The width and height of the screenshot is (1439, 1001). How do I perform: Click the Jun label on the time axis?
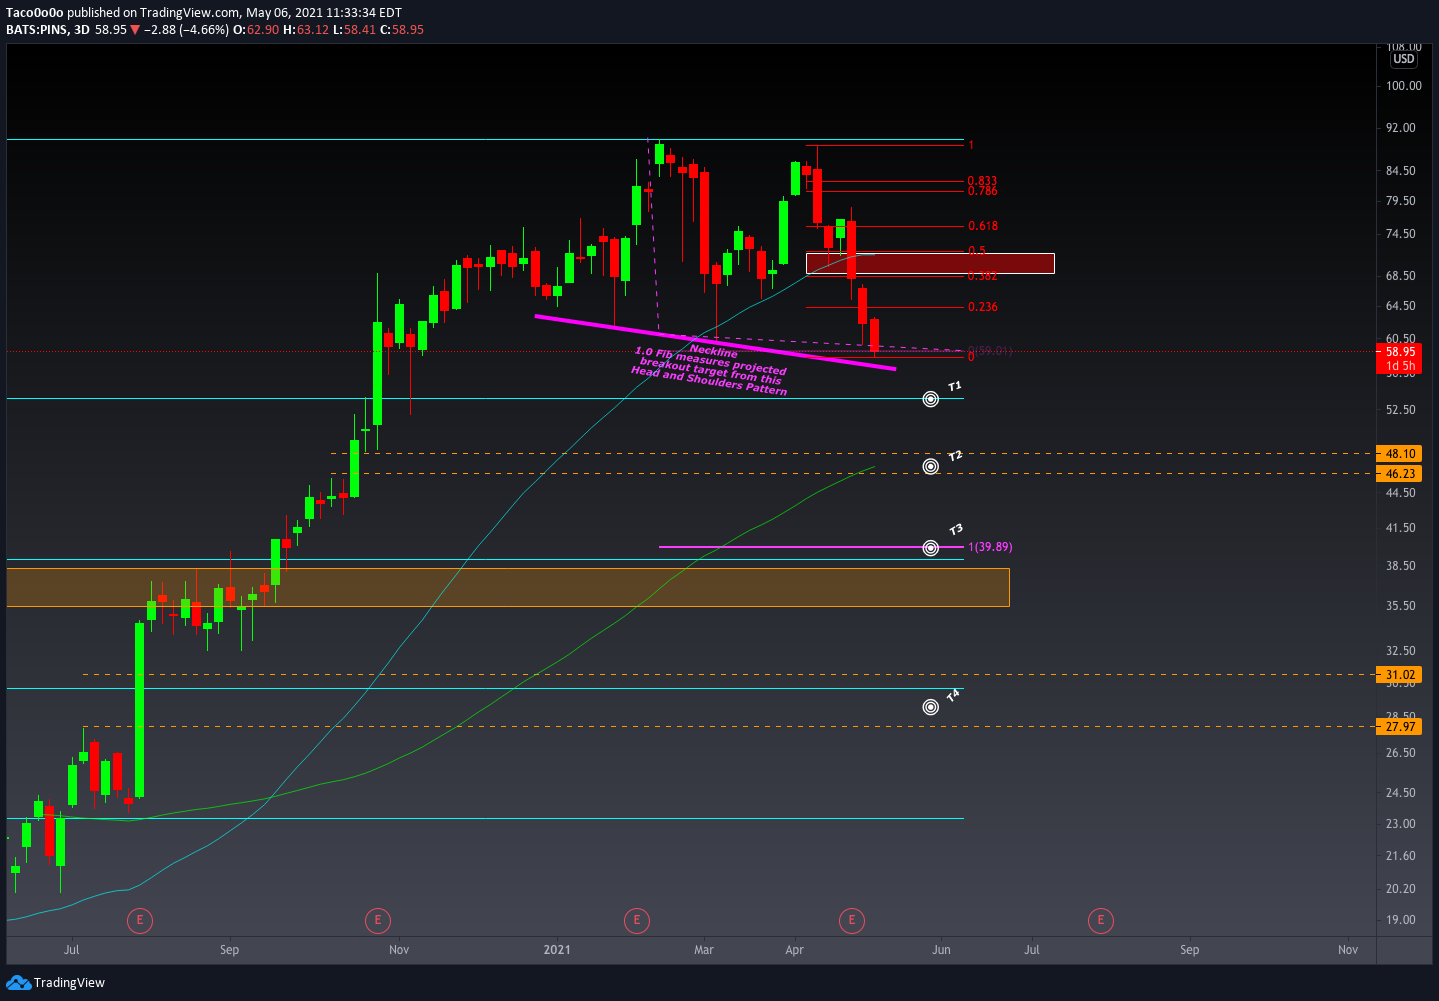coord(941,950)
